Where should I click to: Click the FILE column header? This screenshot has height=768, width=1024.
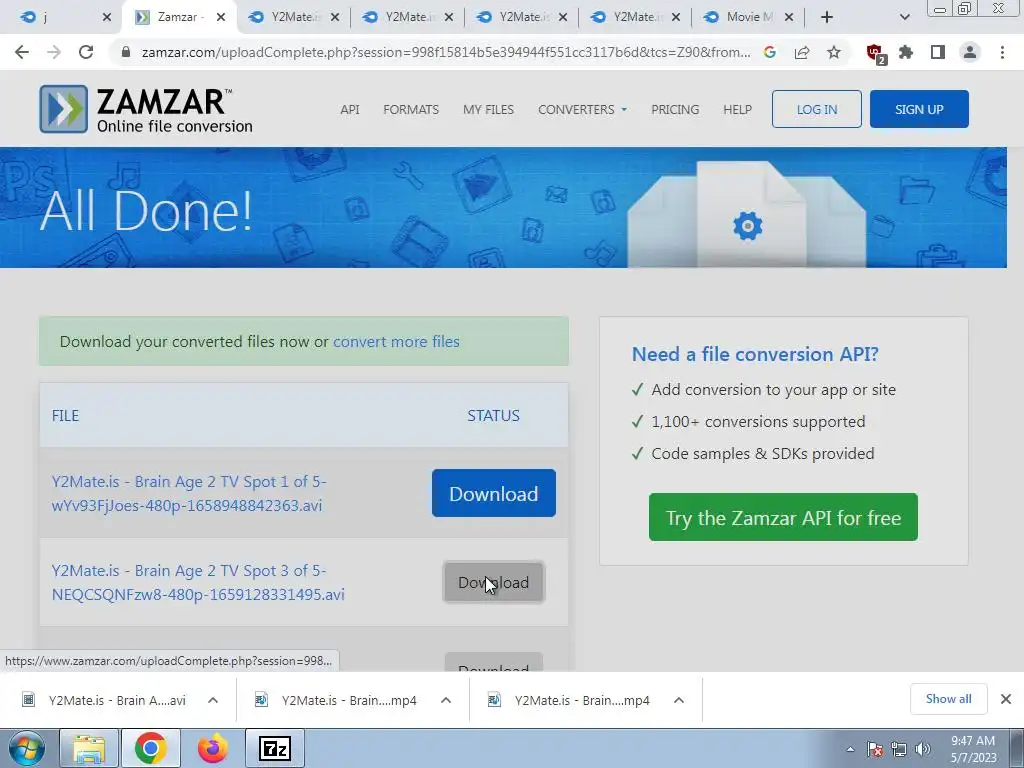point(65,415)
